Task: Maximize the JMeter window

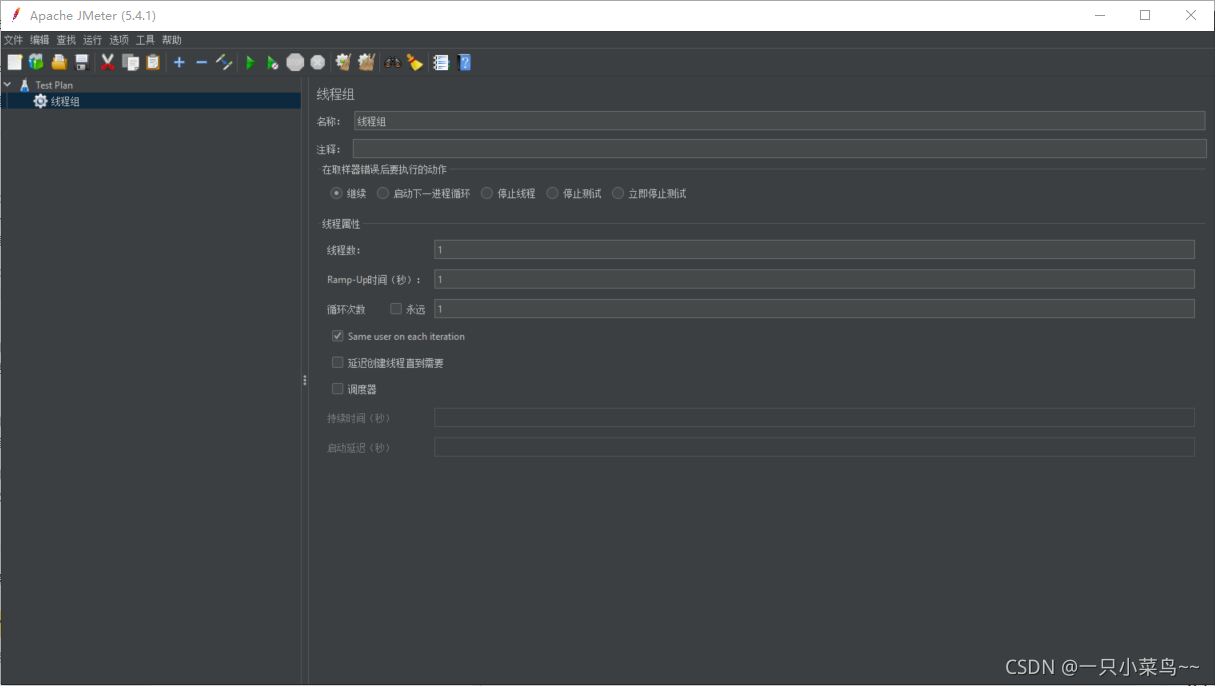Action: coord(1145,15)
